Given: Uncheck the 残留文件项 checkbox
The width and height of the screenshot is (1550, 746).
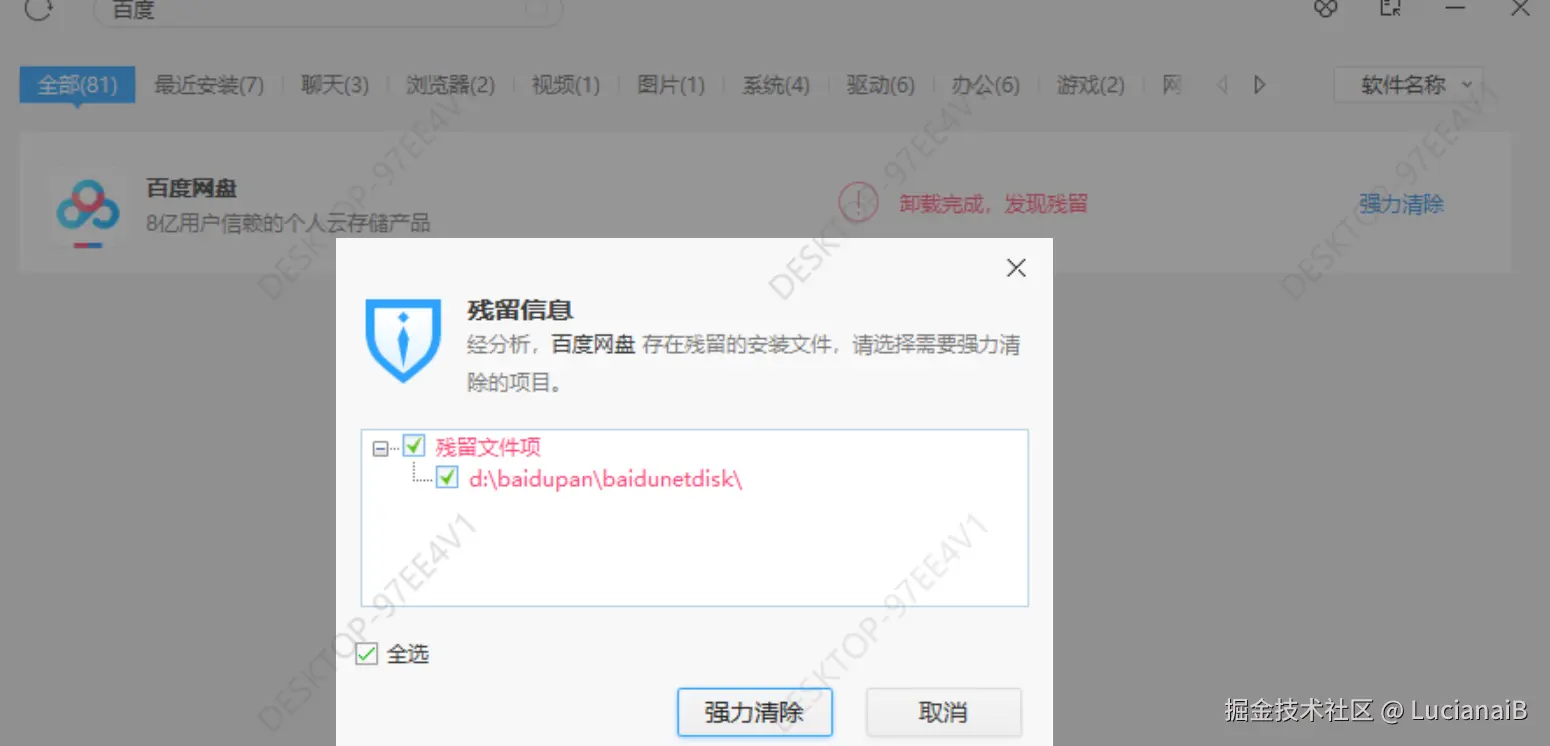Looking at the screenshot, I should 414,446.
